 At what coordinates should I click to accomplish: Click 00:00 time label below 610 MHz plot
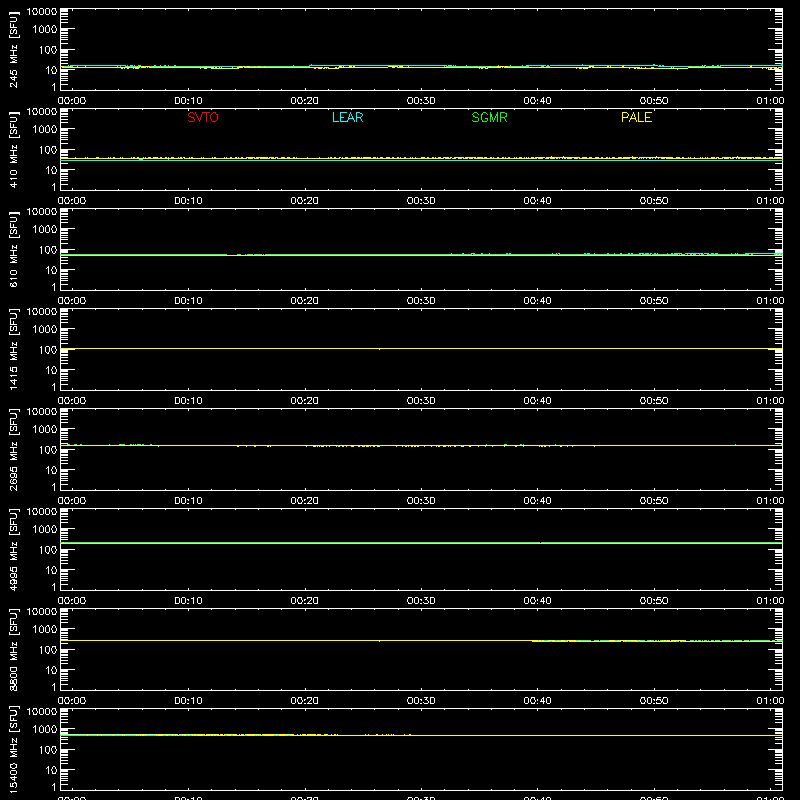[72, 301]
